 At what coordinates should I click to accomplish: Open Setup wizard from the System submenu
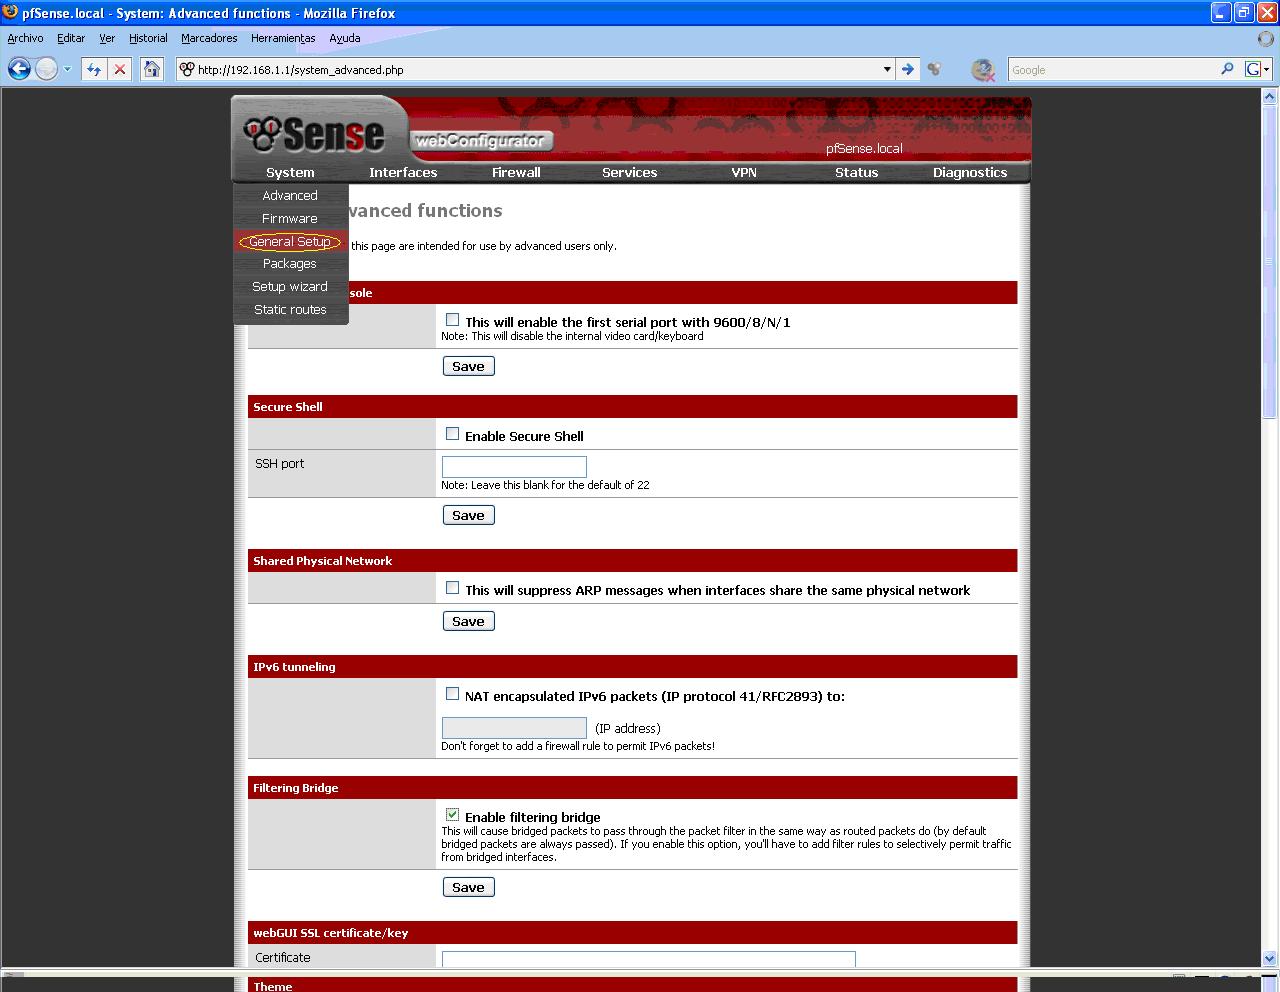tap(290, 286)
